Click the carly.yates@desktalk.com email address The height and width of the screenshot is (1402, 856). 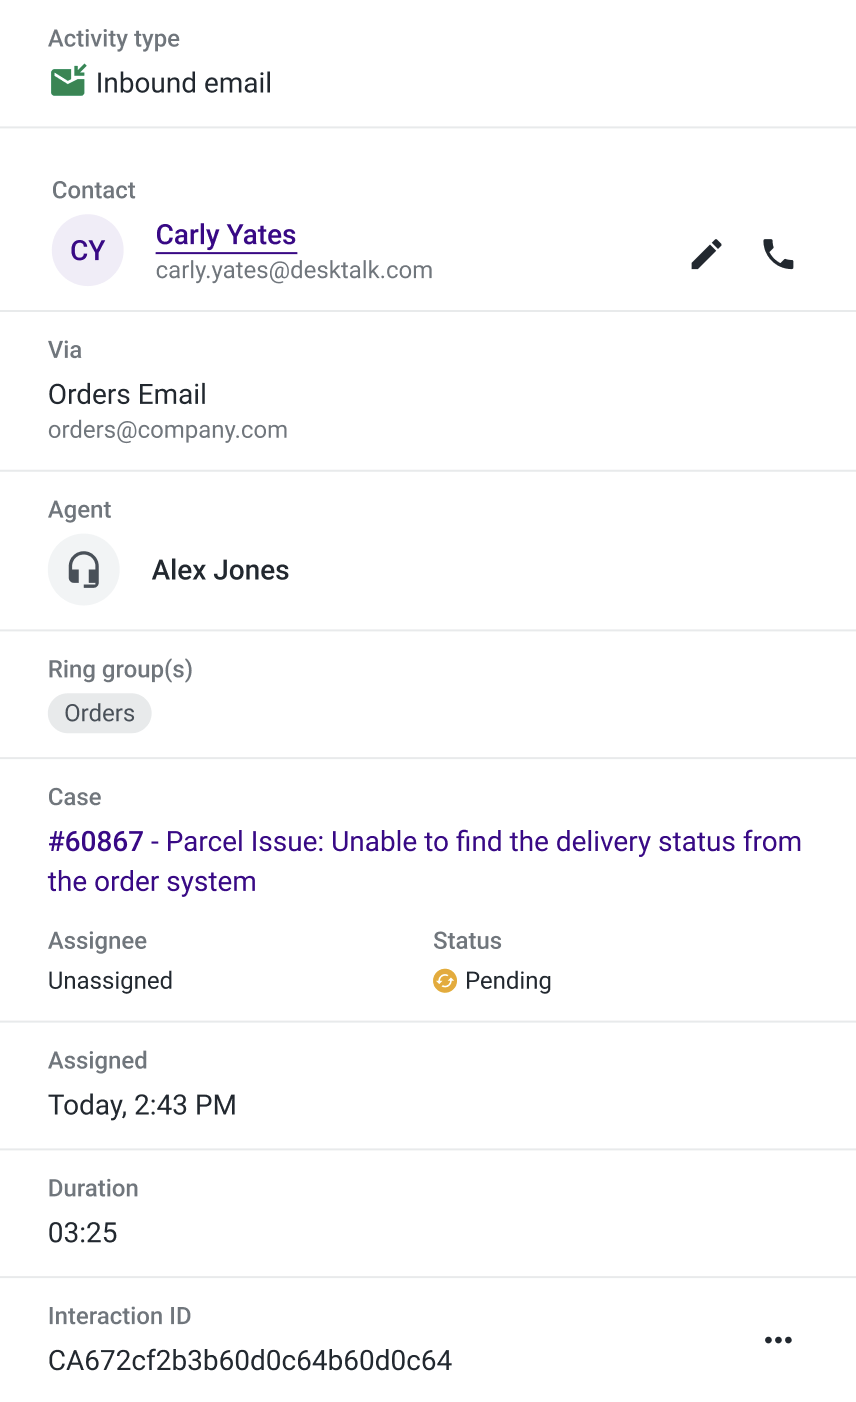click(294, 270)
